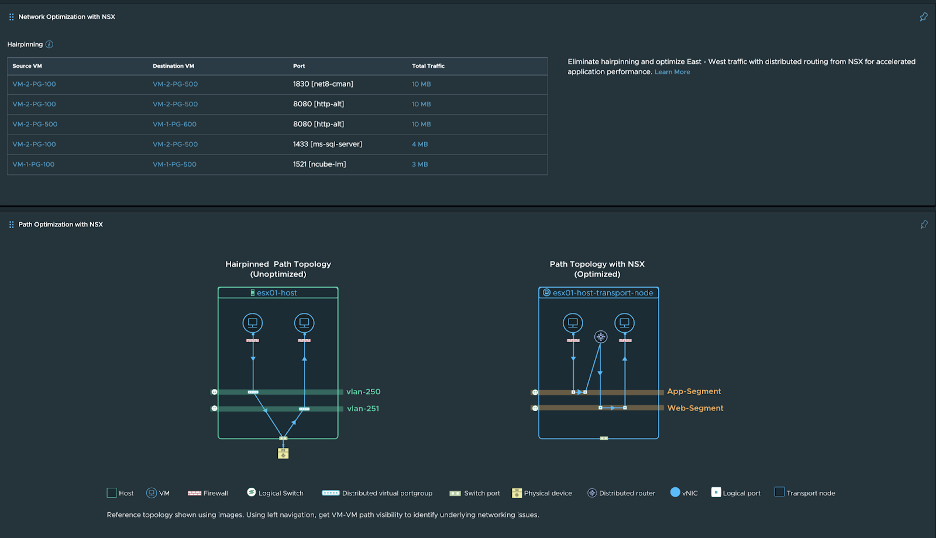Open destination VM-1-PG-600 link
936x538 pixels.
(175, 124)
